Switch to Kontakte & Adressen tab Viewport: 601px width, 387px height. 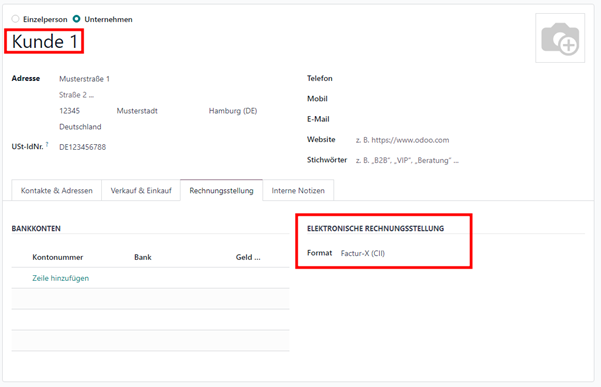[x=57, y=190]
